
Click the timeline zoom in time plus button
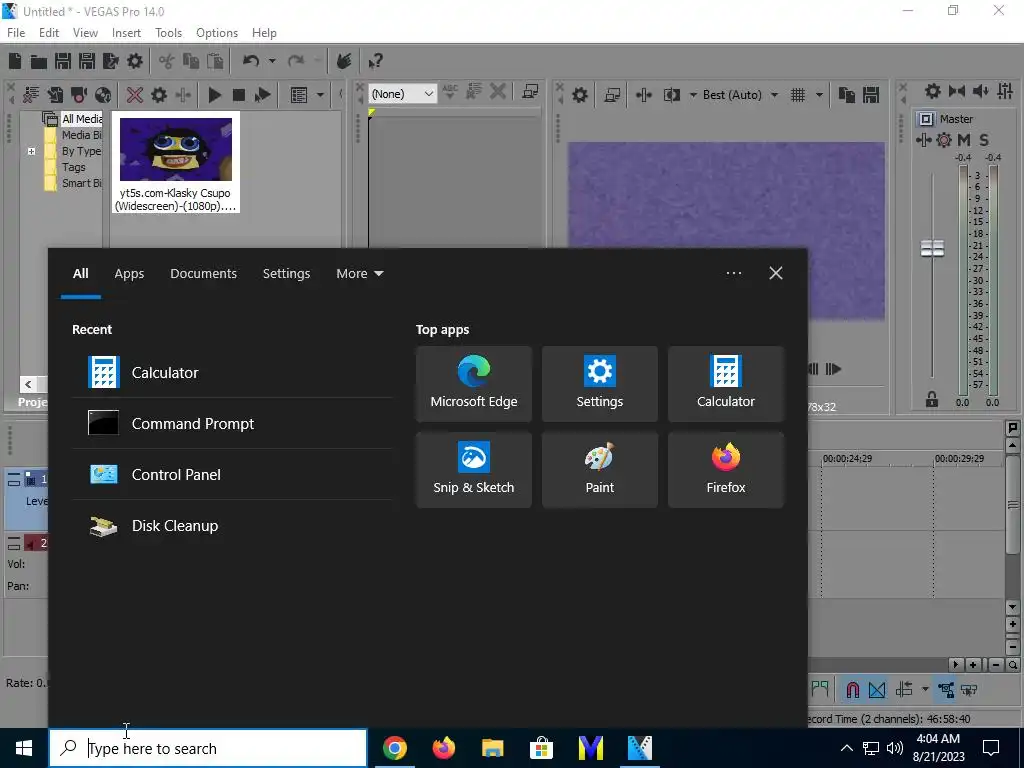(x=974, y=665)
